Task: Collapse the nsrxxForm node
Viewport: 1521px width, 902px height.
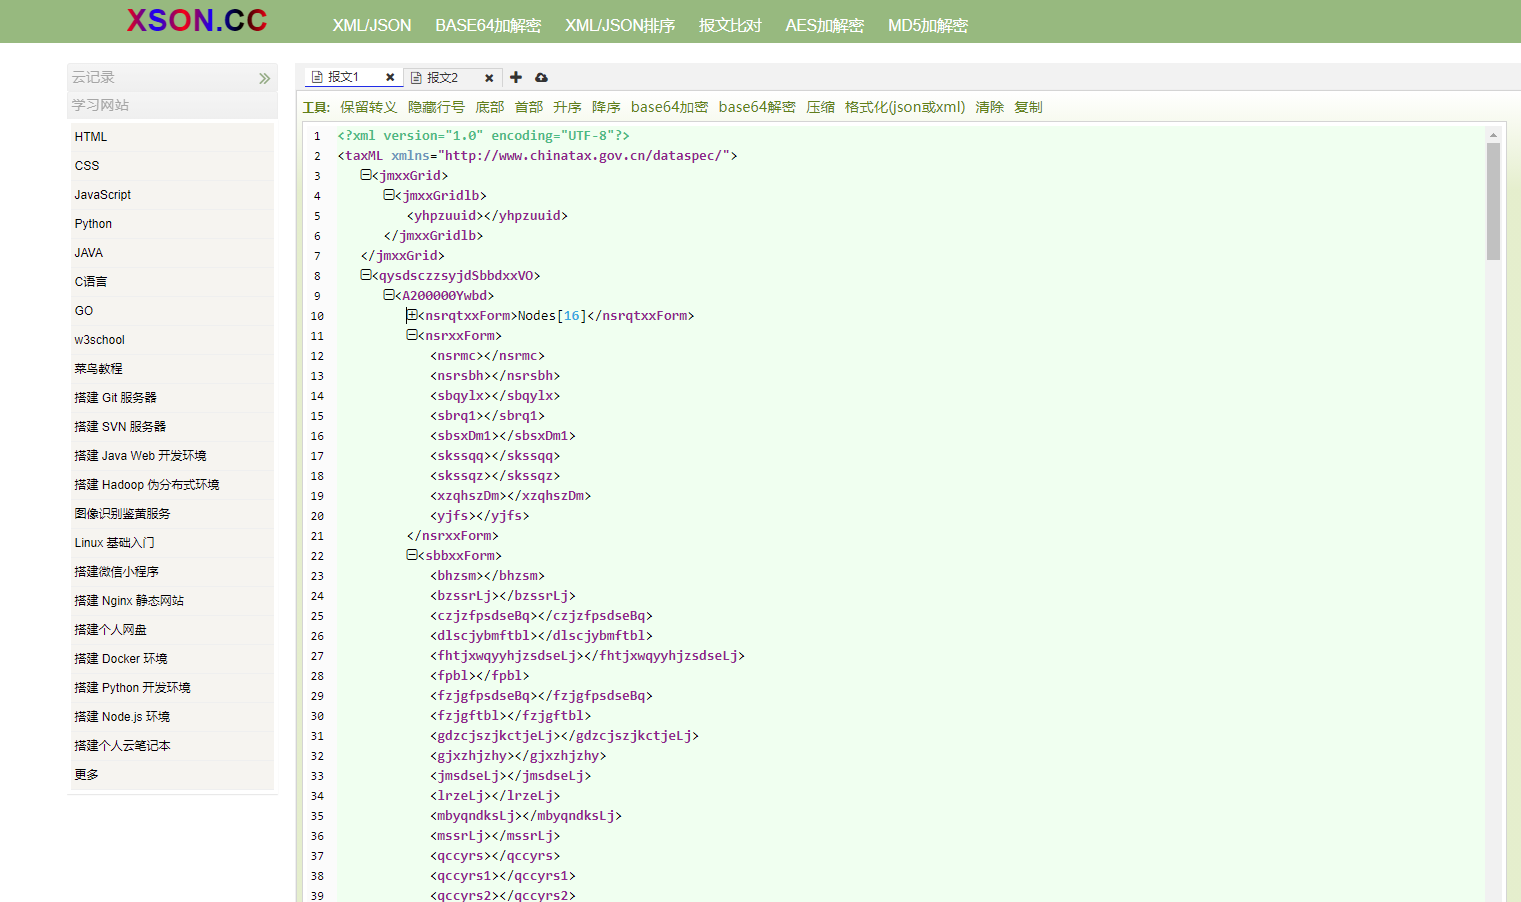Action: tap(412, 335)
